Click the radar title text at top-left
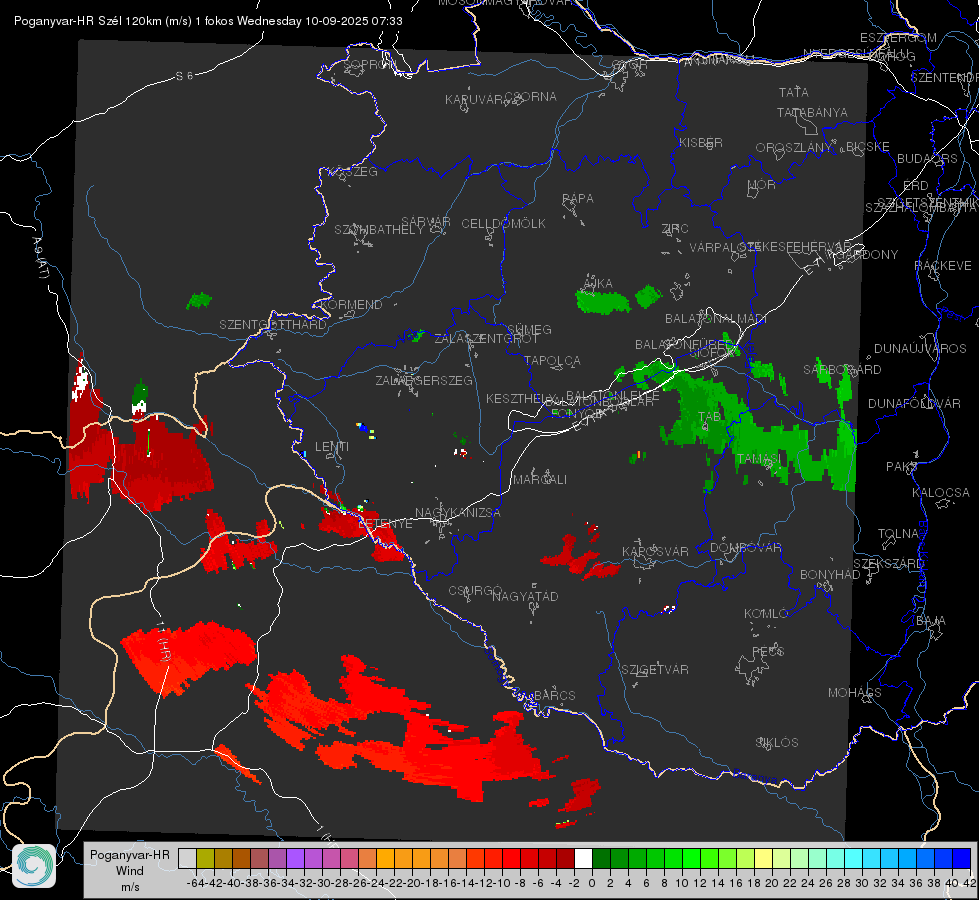This screenshot has width=979, height=900. click(208, 21)
